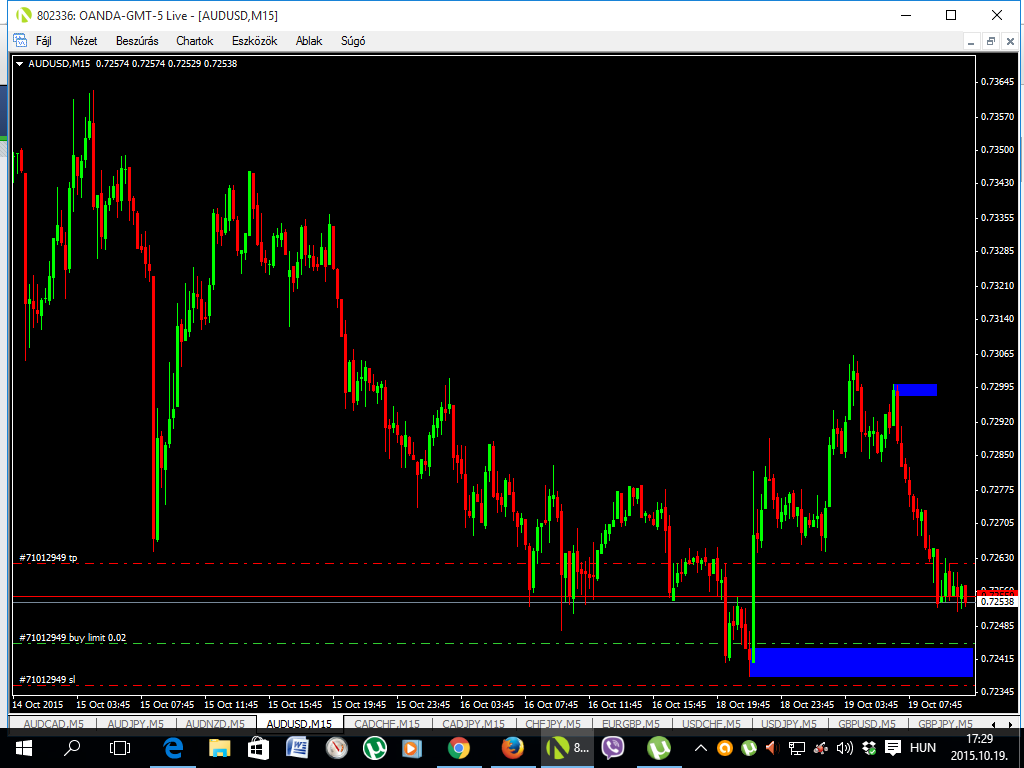
Task: Open Microsoft Word from the taskbar
Action: click(x=297, y=747)
